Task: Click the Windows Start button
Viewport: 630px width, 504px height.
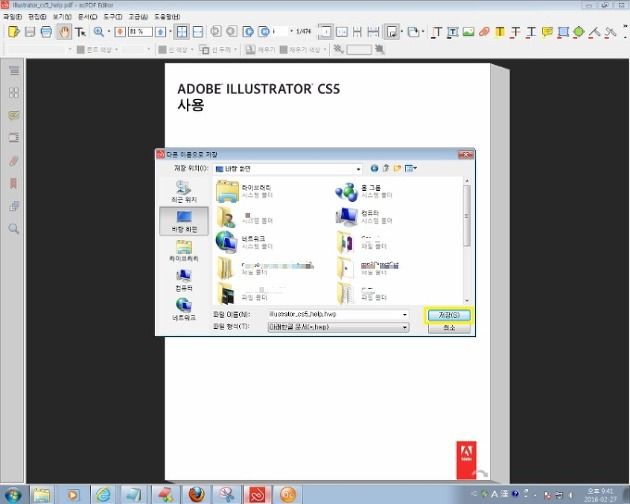Action: 13,494
